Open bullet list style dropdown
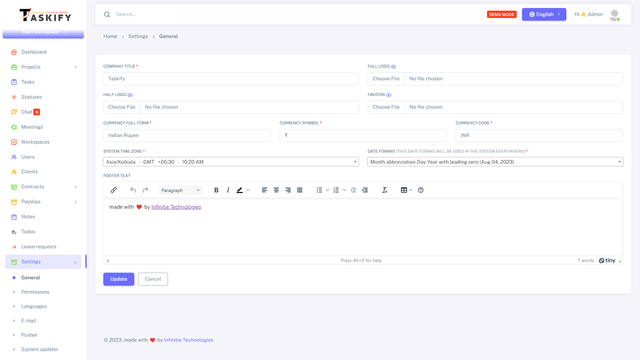The image size is (640, 360). click(327, 190)
